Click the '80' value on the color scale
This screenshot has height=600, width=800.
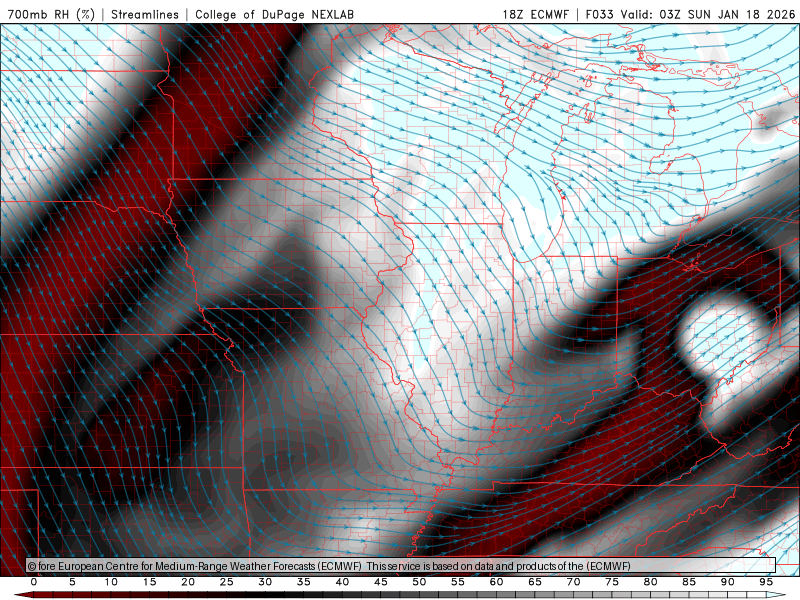coord(650,582)
